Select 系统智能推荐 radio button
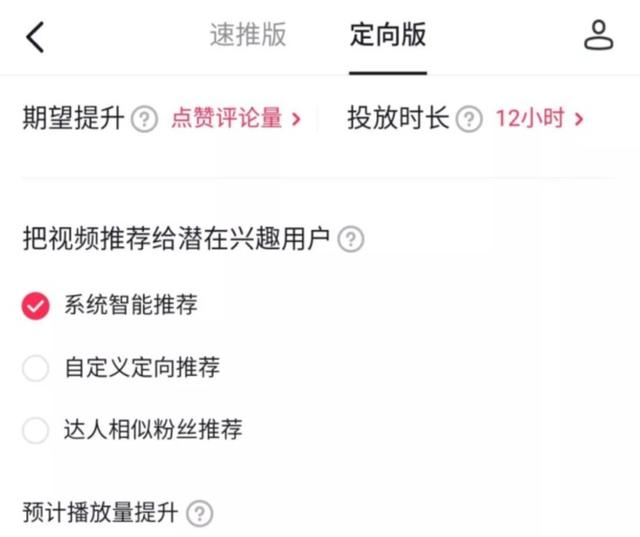This screenshot has height=537, width=640. click(35, 306)
